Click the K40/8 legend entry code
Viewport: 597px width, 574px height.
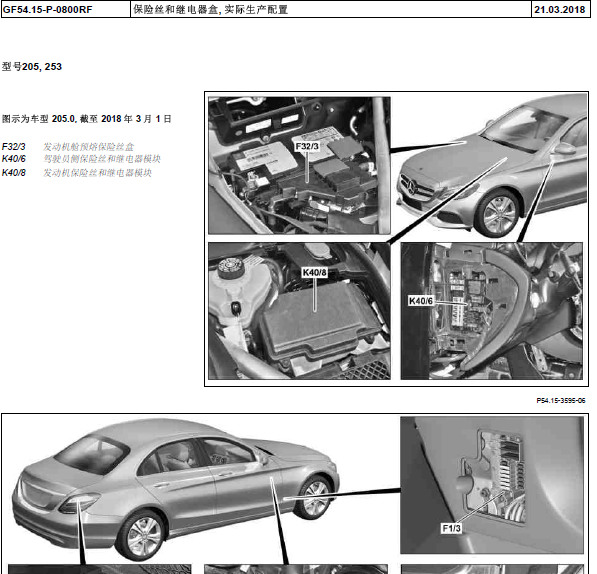tap(14, 173)
